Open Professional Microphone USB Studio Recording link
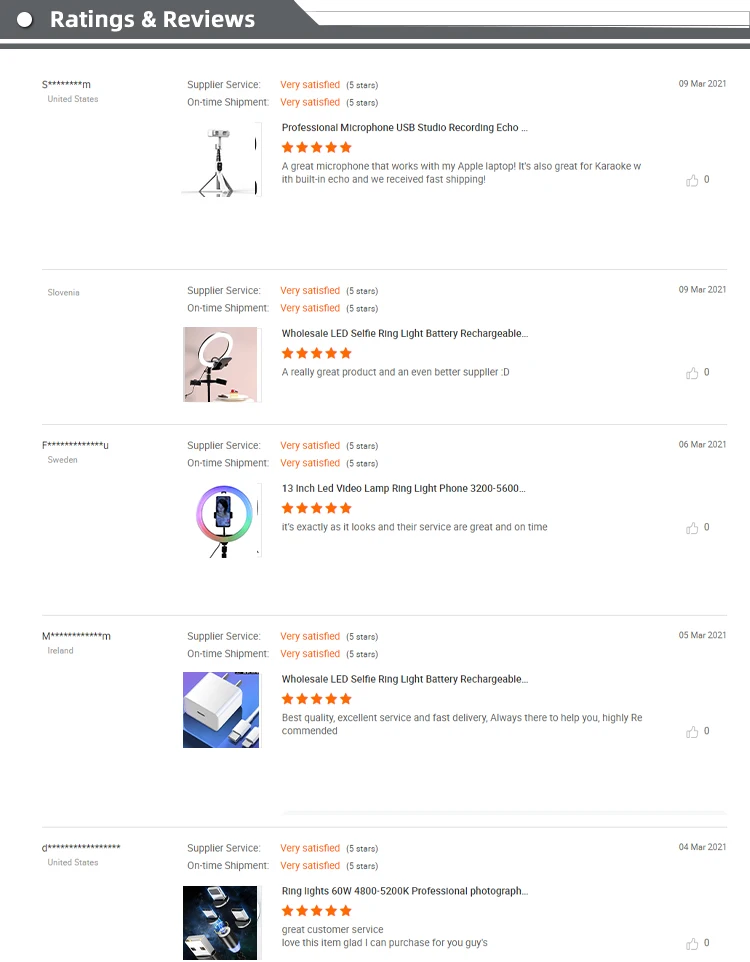Image resolution: width=750 pixels, height=962 pixels. [x=404, y=128]
